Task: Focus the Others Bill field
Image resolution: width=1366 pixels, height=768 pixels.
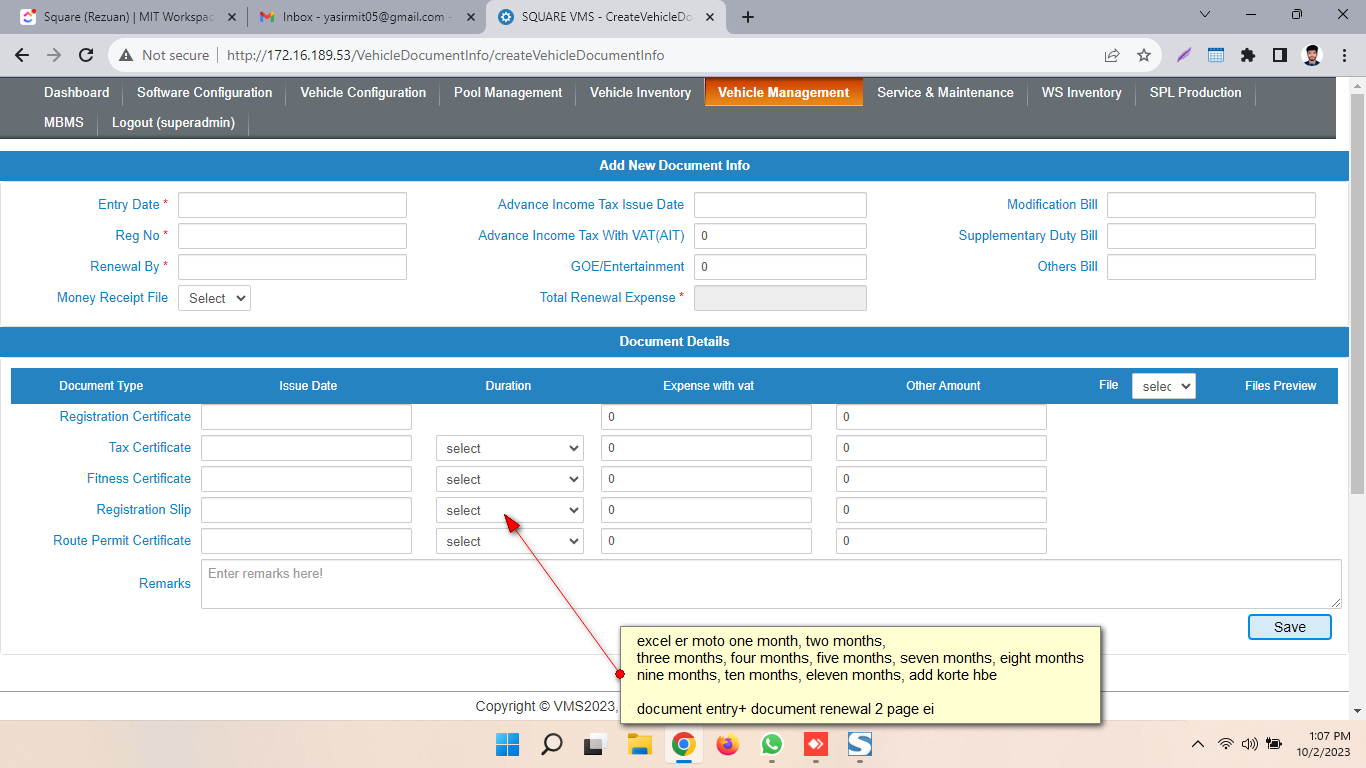Action: point(1211,267)
